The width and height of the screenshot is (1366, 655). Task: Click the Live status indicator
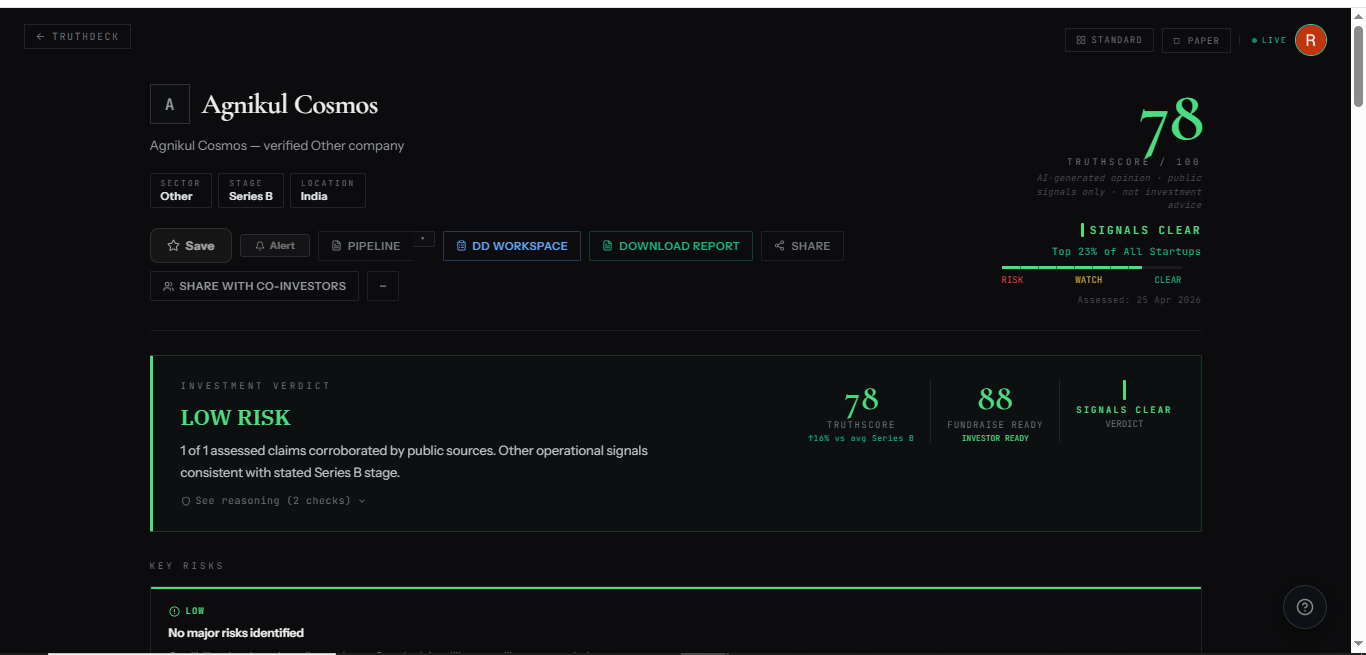click(x=1269, y=41)
